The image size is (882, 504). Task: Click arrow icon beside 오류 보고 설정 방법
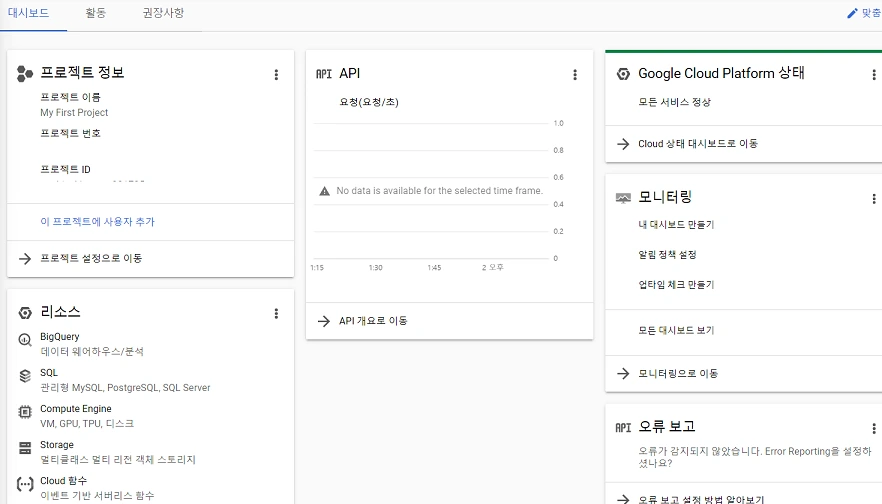click(x=623, y=499)
